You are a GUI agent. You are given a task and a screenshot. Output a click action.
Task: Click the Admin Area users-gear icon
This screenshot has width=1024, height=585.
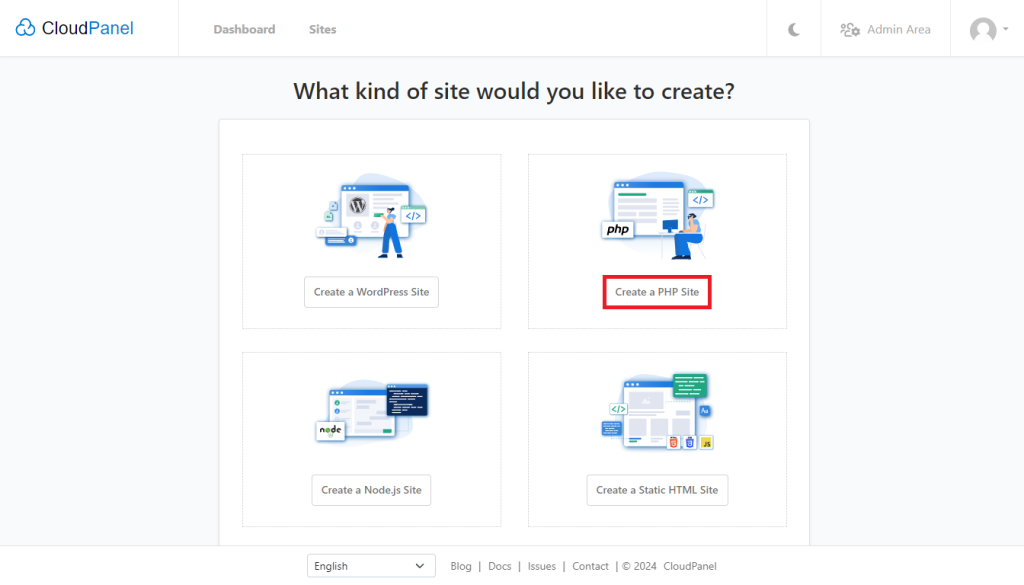(850, 29)
